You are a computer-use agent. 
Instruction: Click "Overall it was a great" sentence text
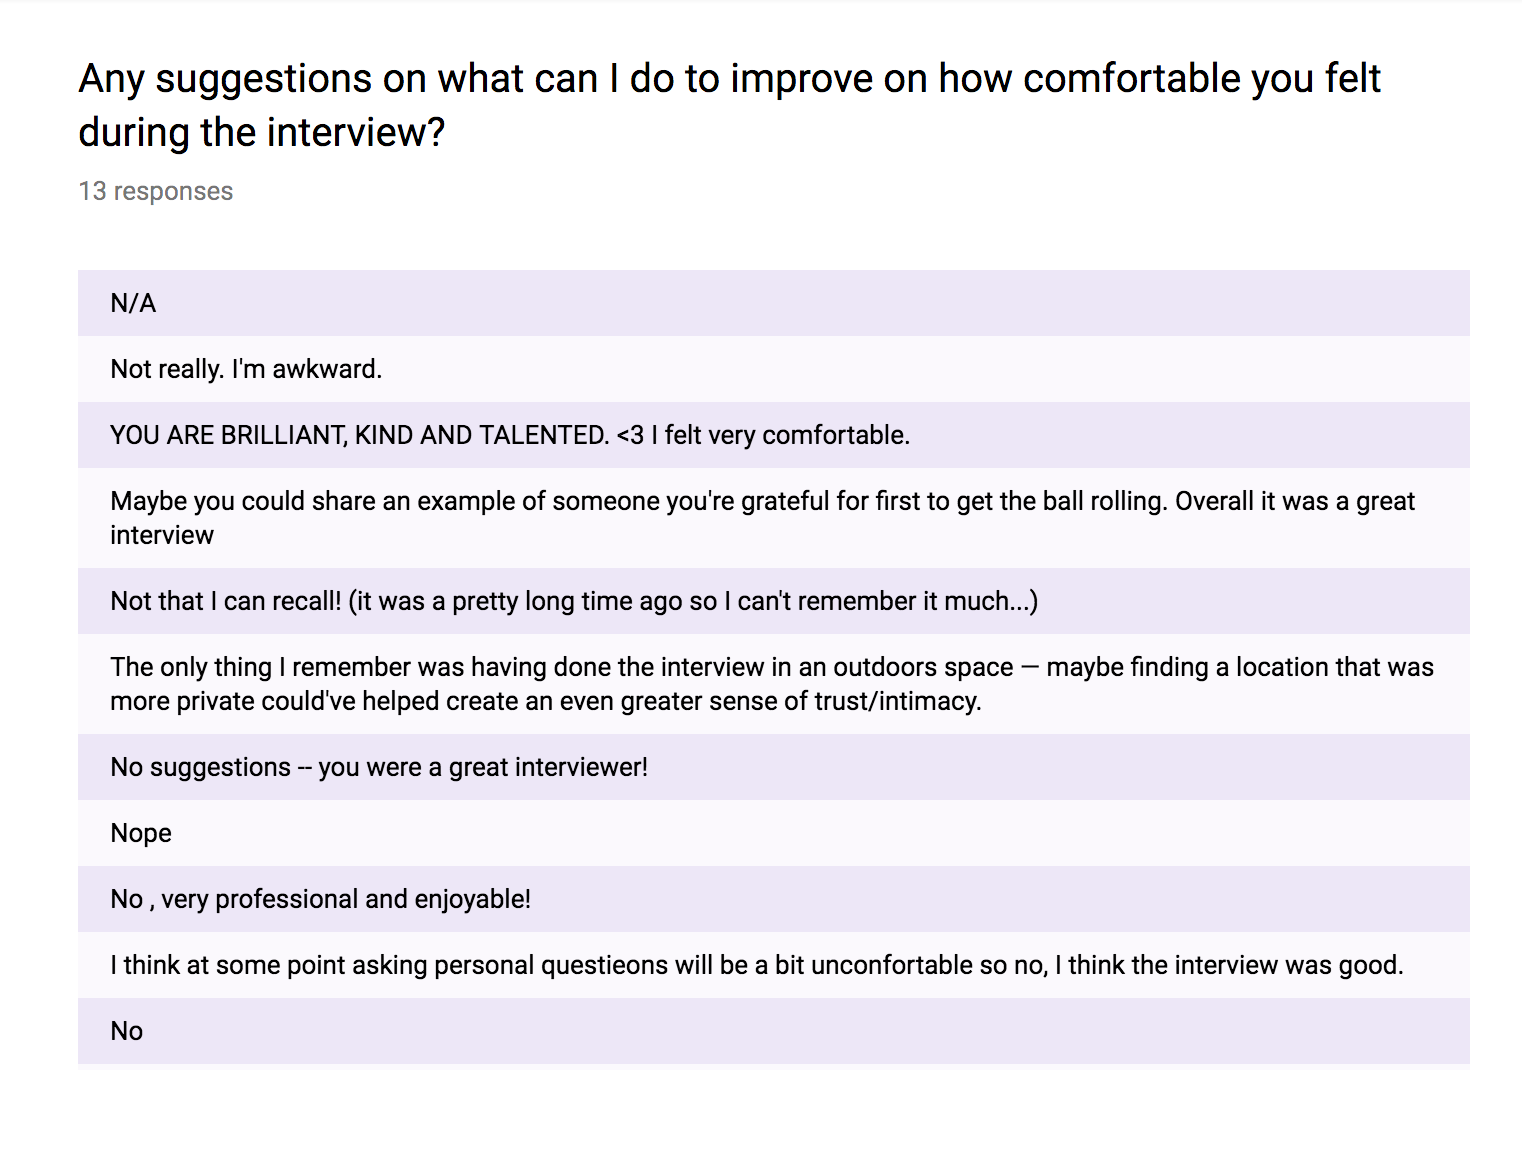coord(1295,501)
